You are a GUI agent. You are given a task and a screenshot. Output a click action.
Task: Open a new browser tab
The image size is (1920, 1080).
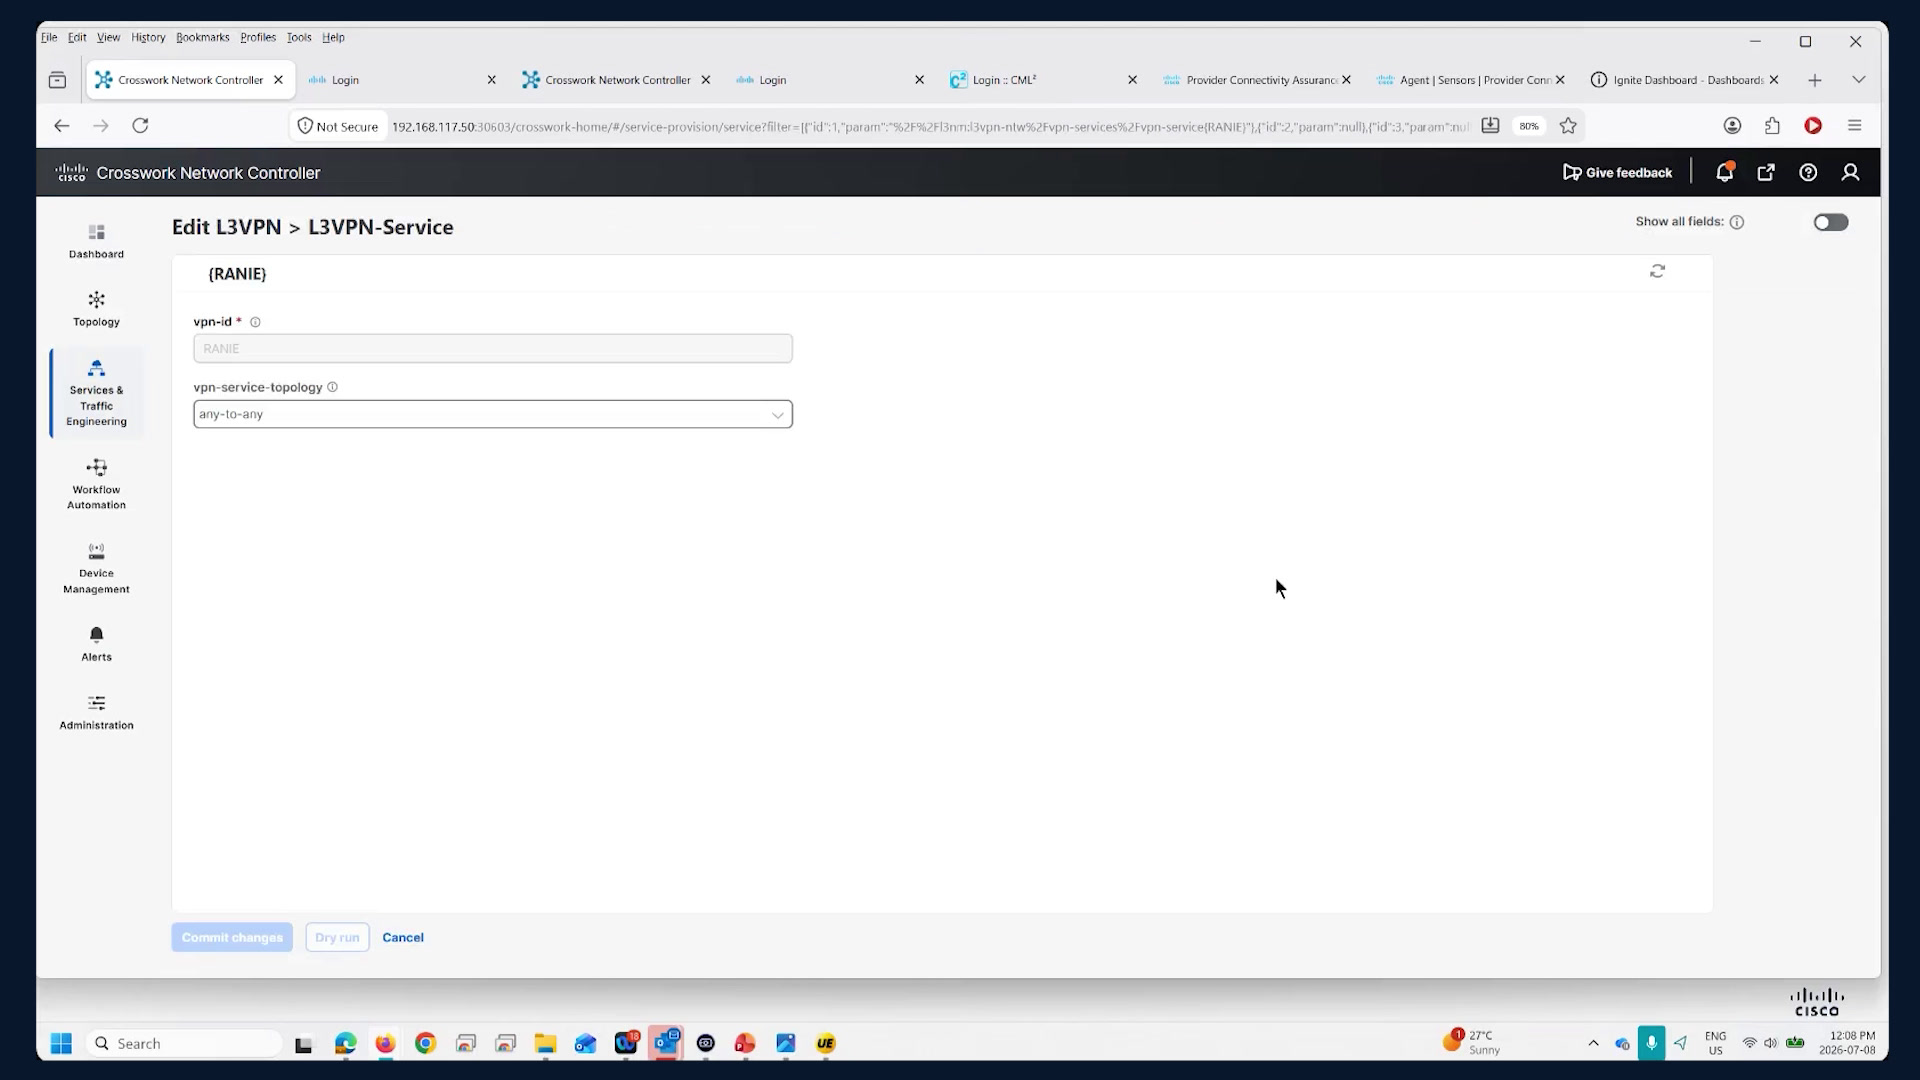[1815, 80]
